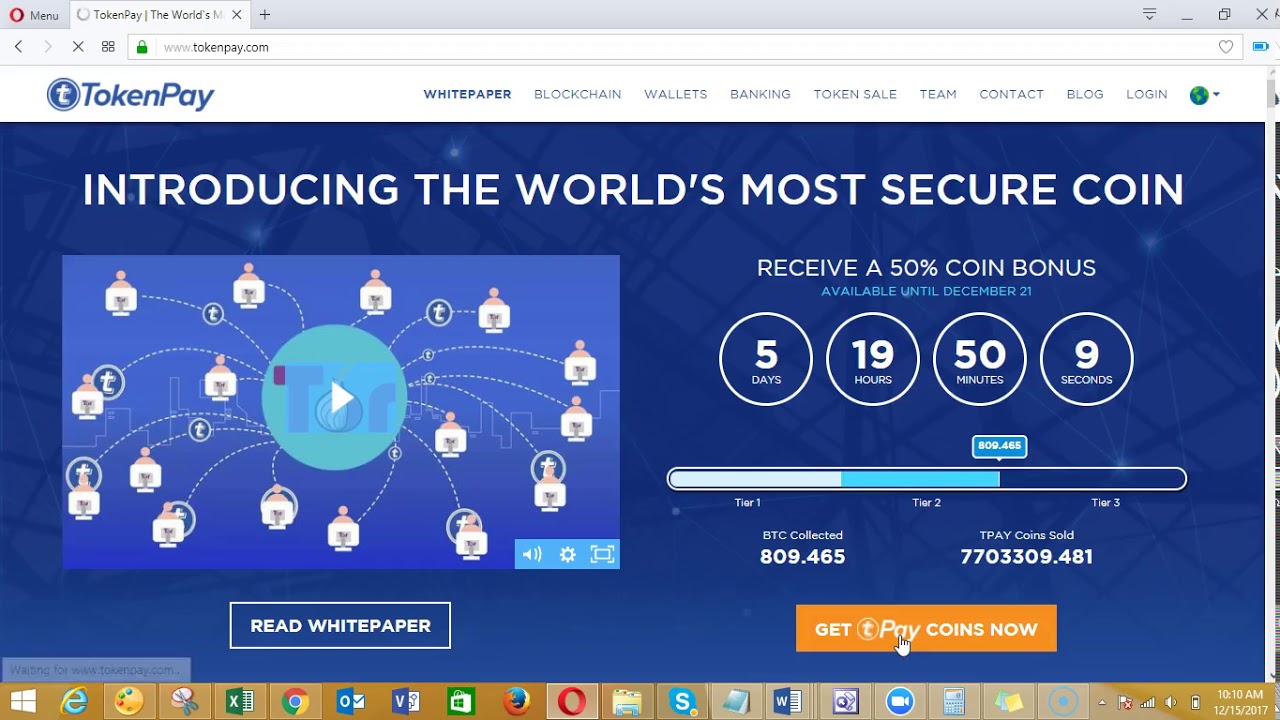
Task: Open Sticky Notes from taskbar
Action: pos(1008,702)
